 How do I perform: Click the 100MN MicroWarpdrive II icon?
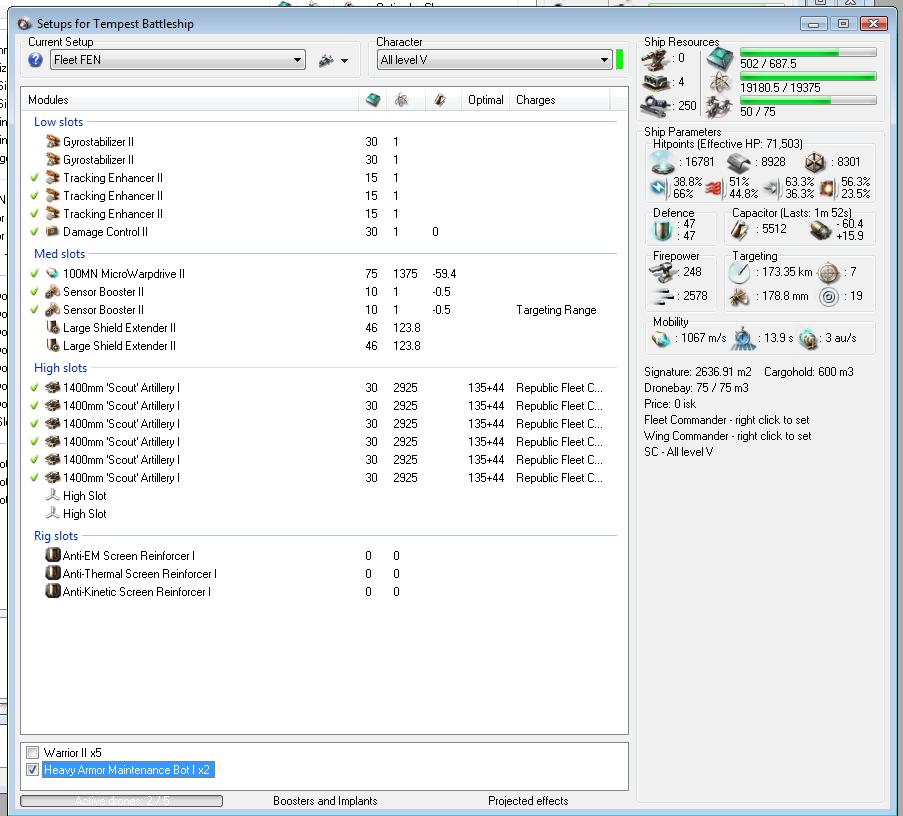coord(53,274)
